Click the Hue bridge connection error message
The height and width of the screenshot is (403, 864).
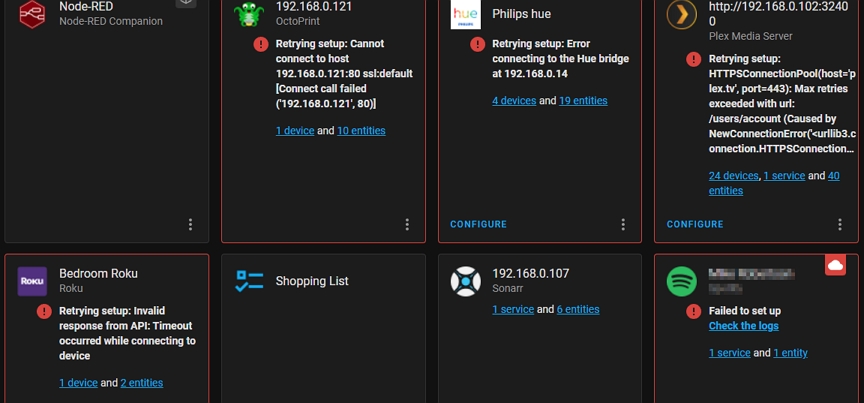[x=560, y=58]
